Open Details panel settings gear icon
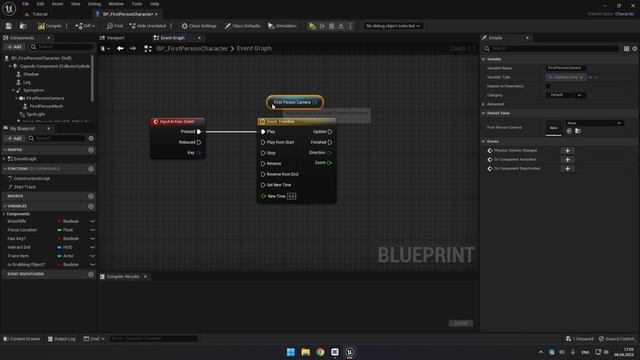 635,49
